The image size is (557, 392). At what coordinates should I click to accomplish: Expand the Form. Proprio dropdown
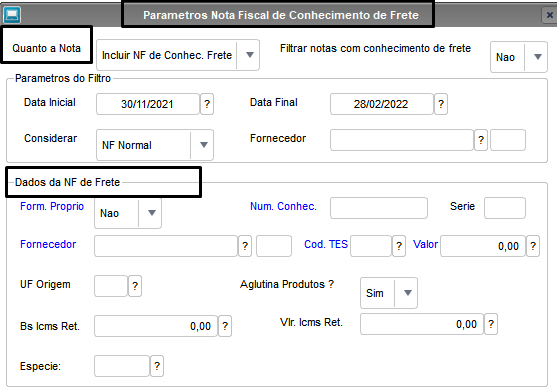pos(152,213)
